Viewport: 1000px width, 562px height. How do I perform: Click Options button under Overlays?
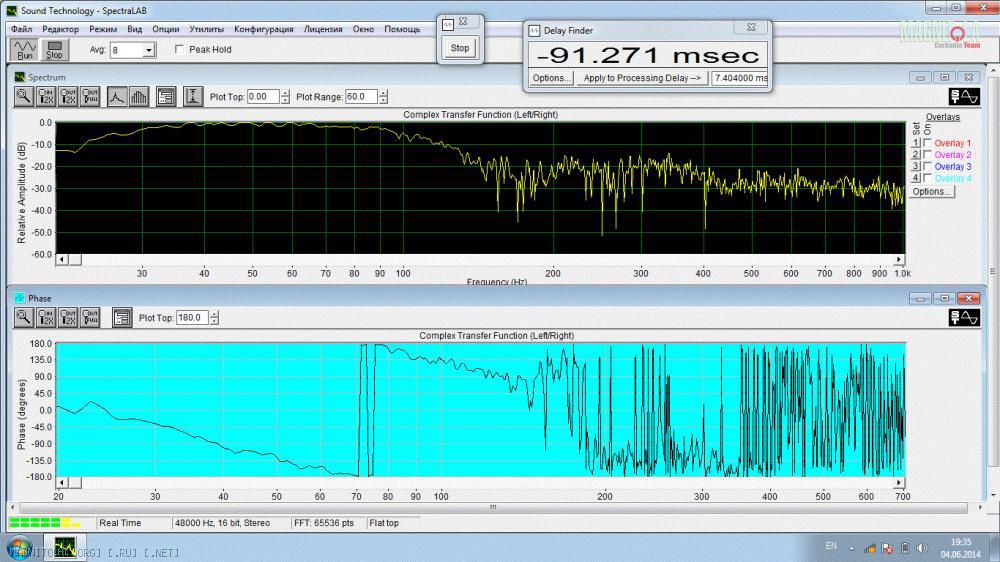click(x=932, y=191)
